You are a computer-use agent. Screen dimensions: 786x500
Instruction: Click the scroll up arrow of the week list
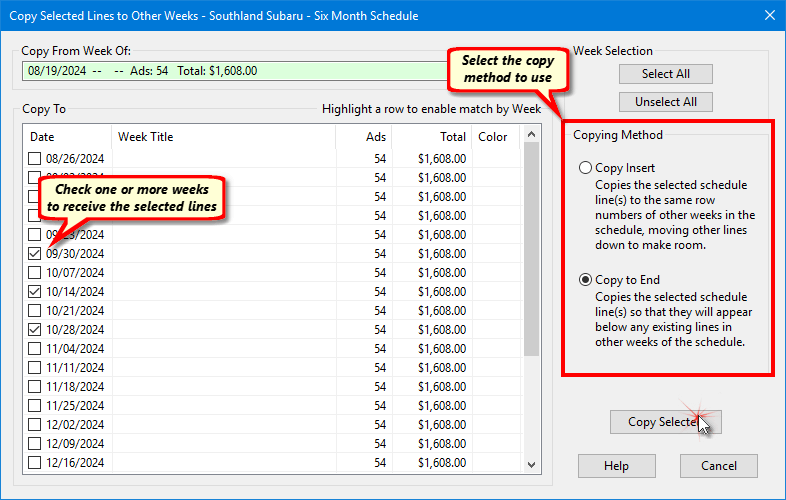[x=531, y=134]
